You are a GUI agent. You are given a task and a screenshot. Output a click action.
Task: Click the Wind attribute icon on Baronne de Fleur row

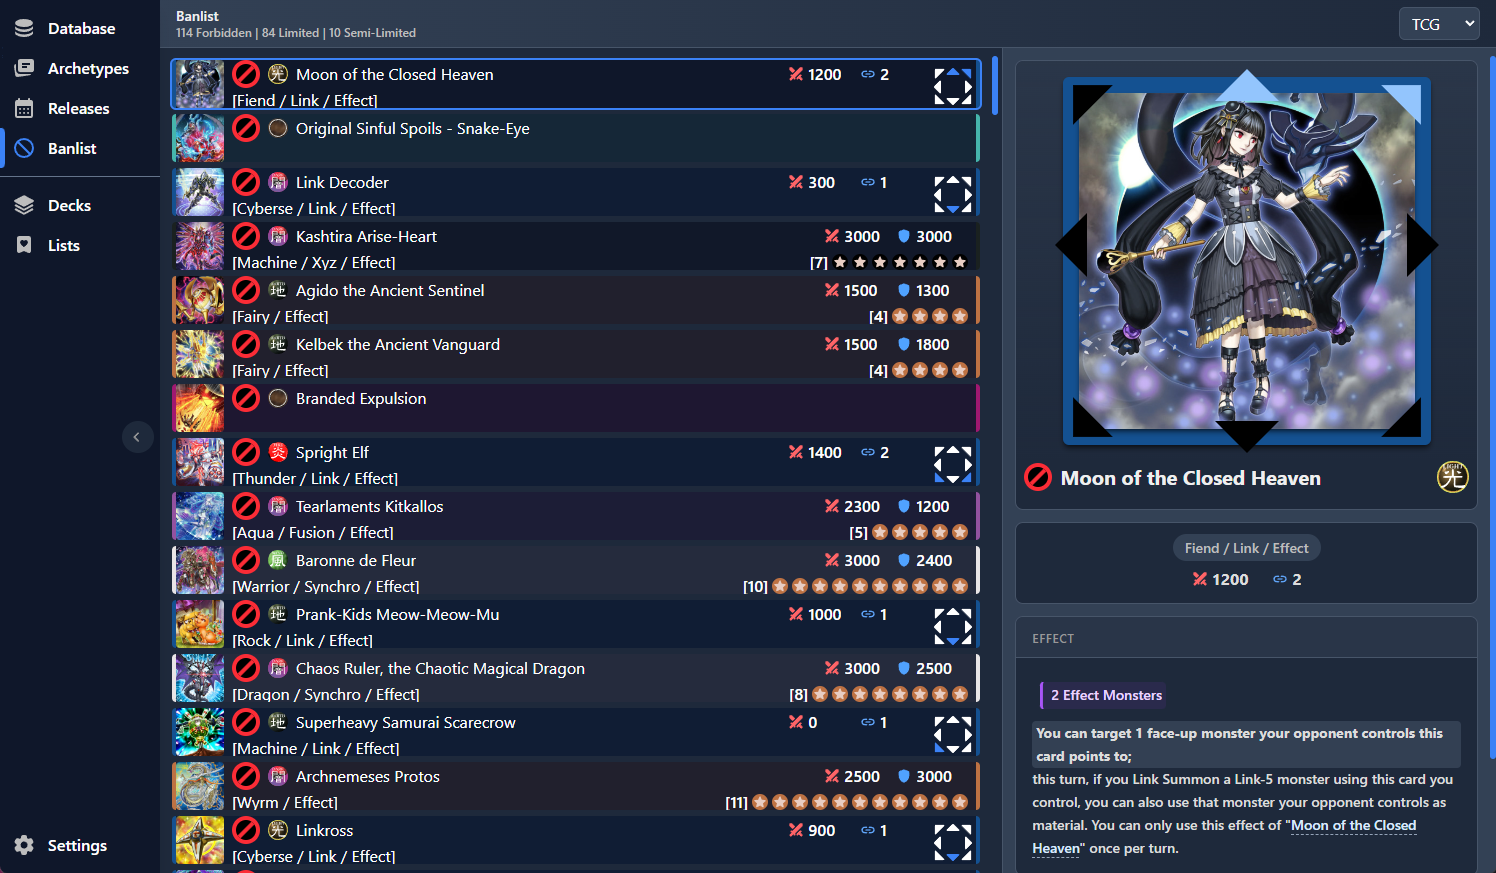click(x=278, y=560)
